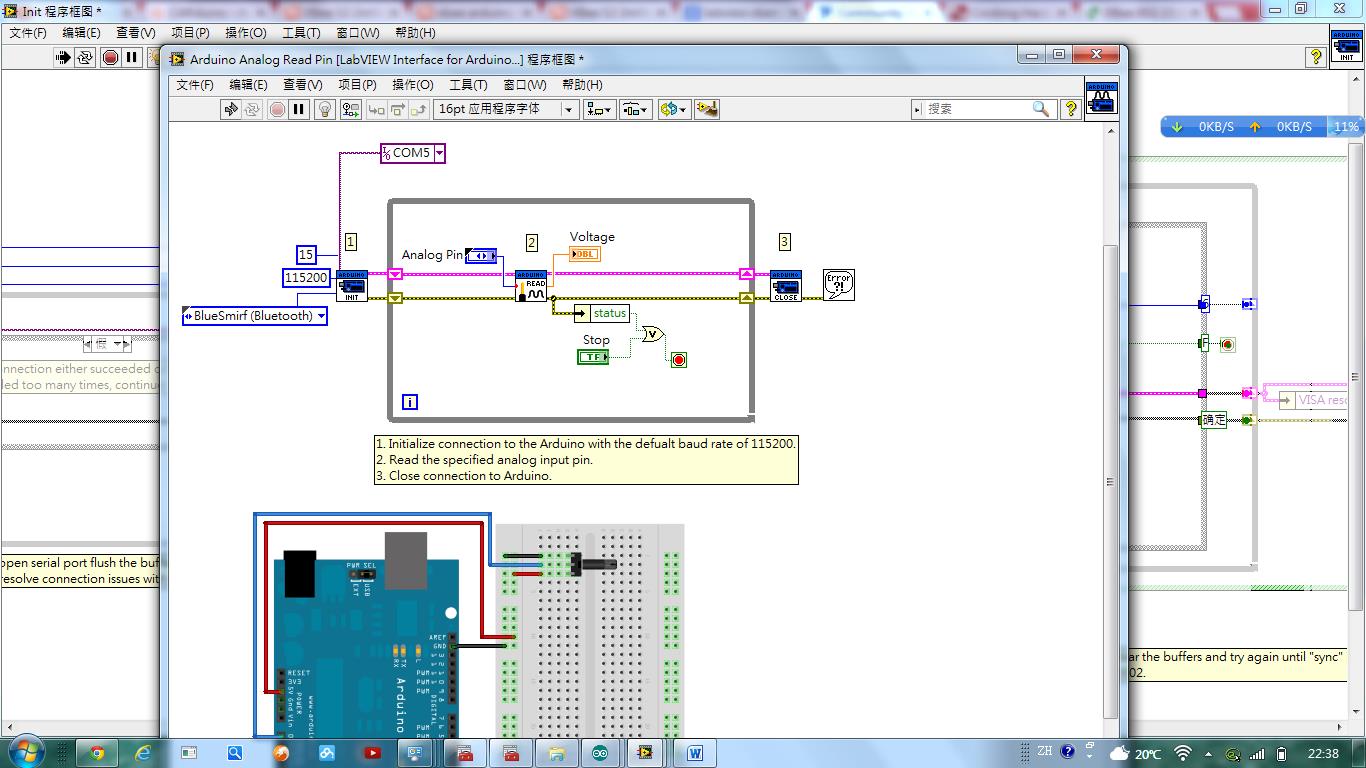
Task: Open the 16pt application font dropdown
Action: 506,109
